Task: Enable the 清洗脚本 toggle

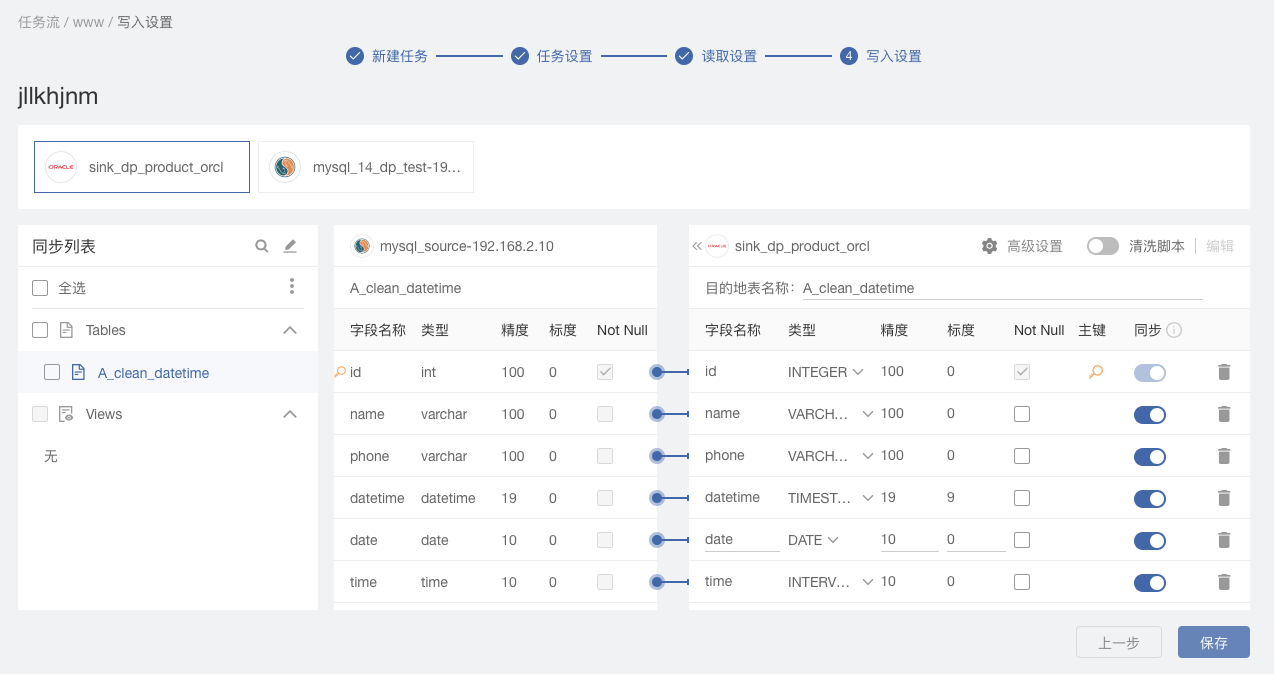Action: click(1102, 246)
